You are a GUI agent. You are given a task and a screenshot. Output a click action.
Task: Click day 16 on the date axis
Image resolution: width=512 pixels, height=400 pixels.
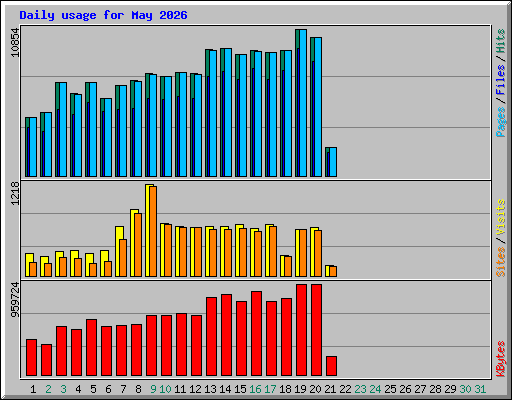[255, 389]
